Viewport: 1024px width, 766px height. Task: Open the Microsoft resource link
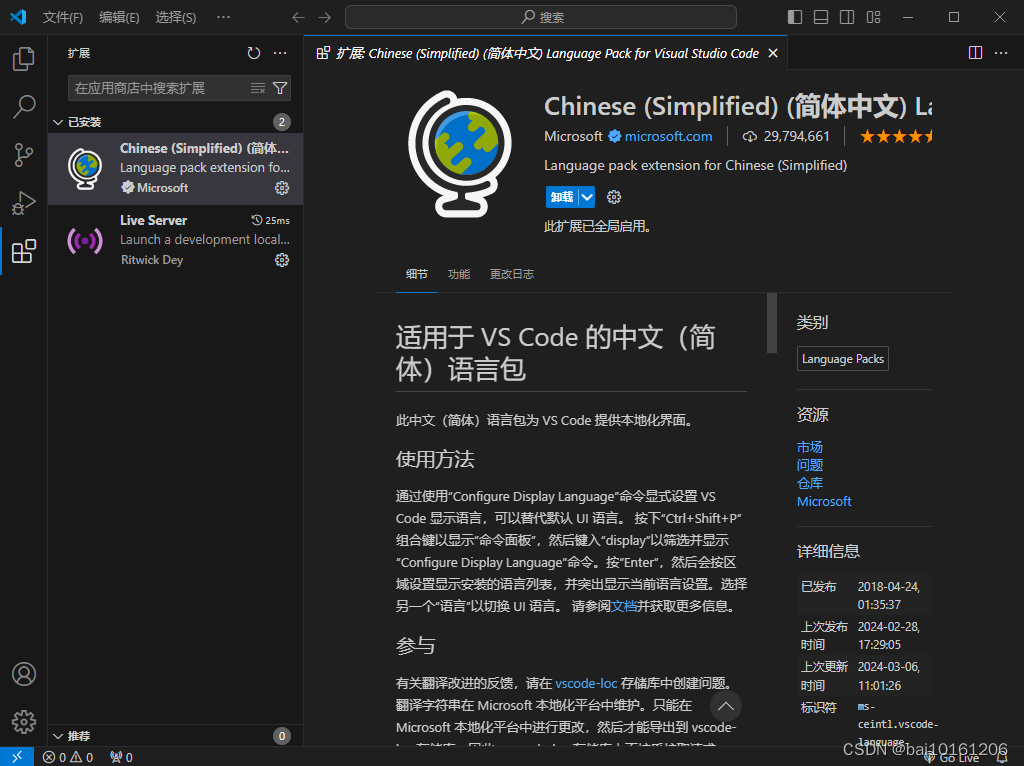[x=824, y=502]
